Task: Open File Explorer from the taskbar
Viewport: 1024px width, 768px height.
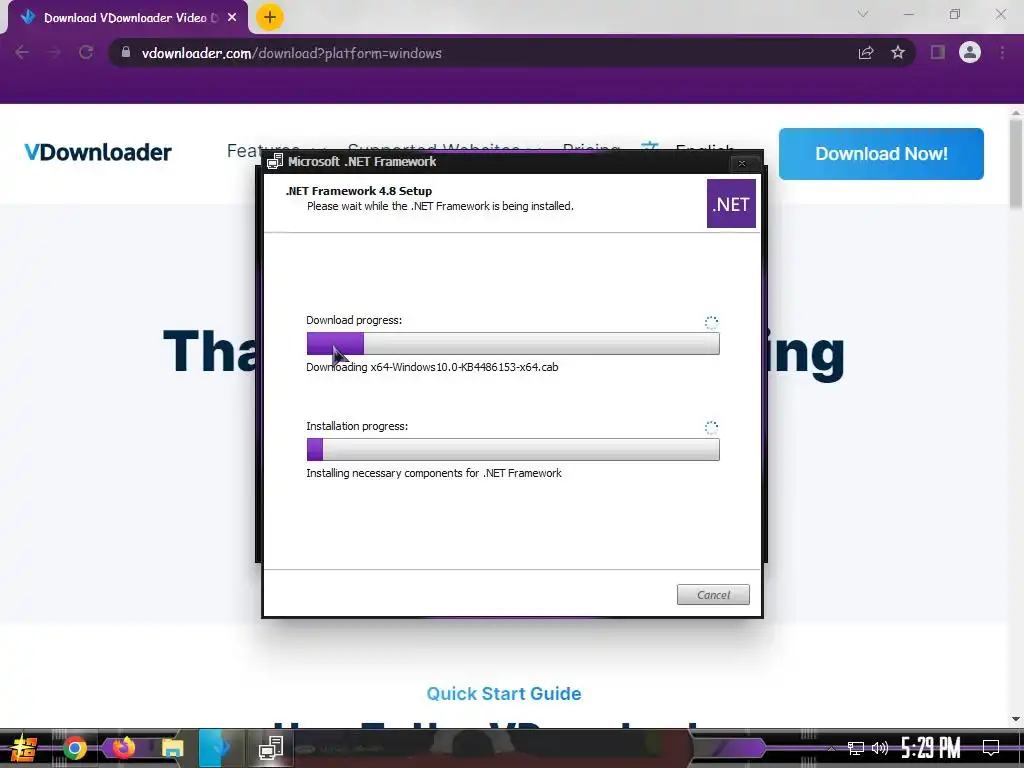Action: tap(172, 748)
